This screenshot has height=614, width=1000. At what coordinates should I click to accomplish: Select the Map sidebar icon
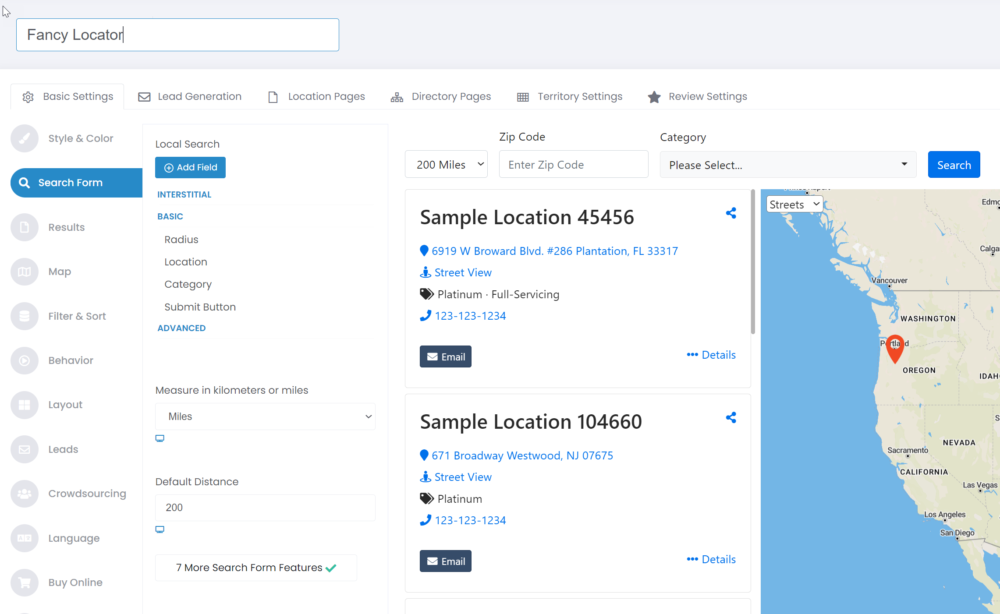25,272
